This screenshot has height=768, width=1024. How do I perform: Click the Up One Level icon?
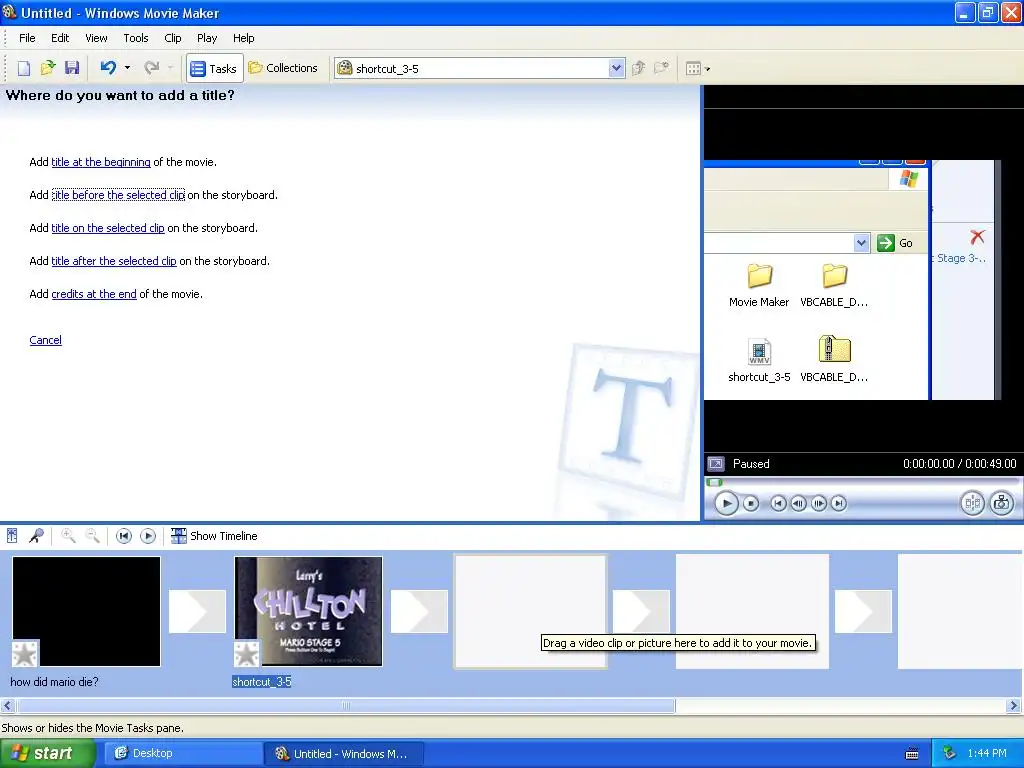coord(639,68)
